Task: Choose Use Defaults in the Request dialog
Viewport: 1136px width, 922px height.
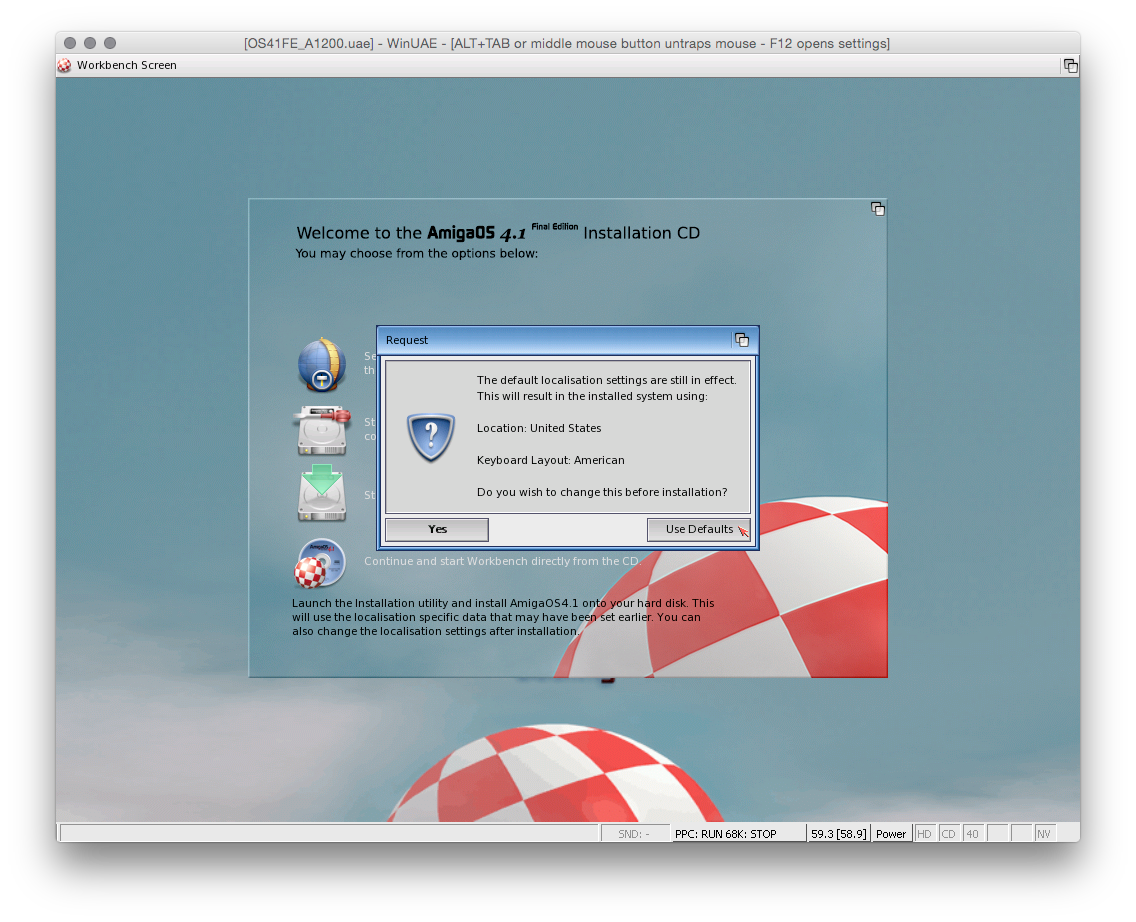Action: point(698,529)
